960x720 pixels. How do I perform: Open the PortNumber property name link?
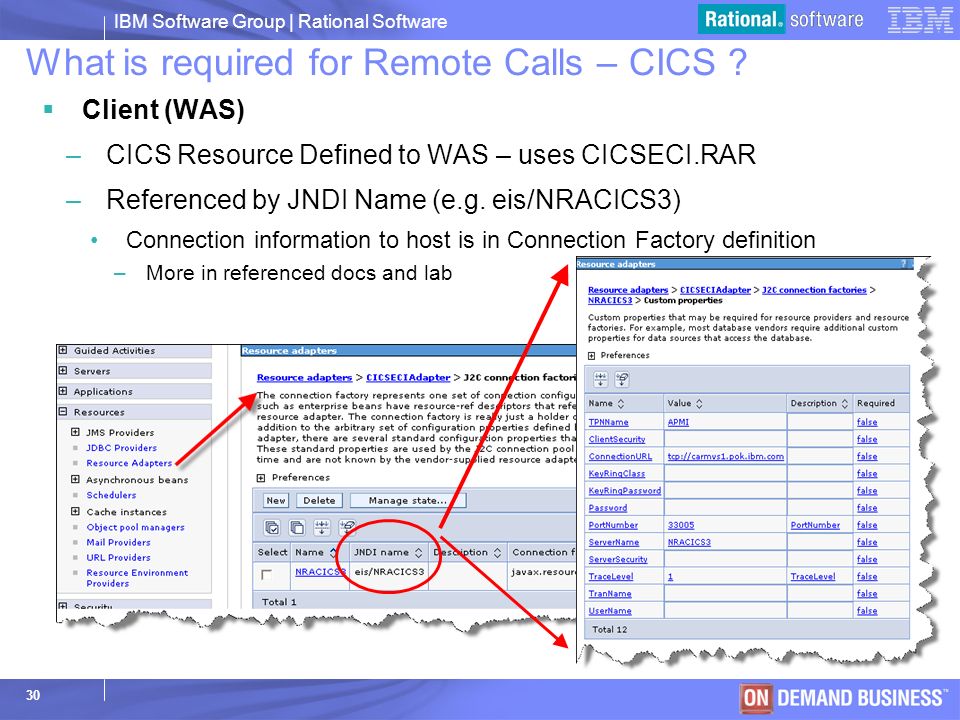613,525
